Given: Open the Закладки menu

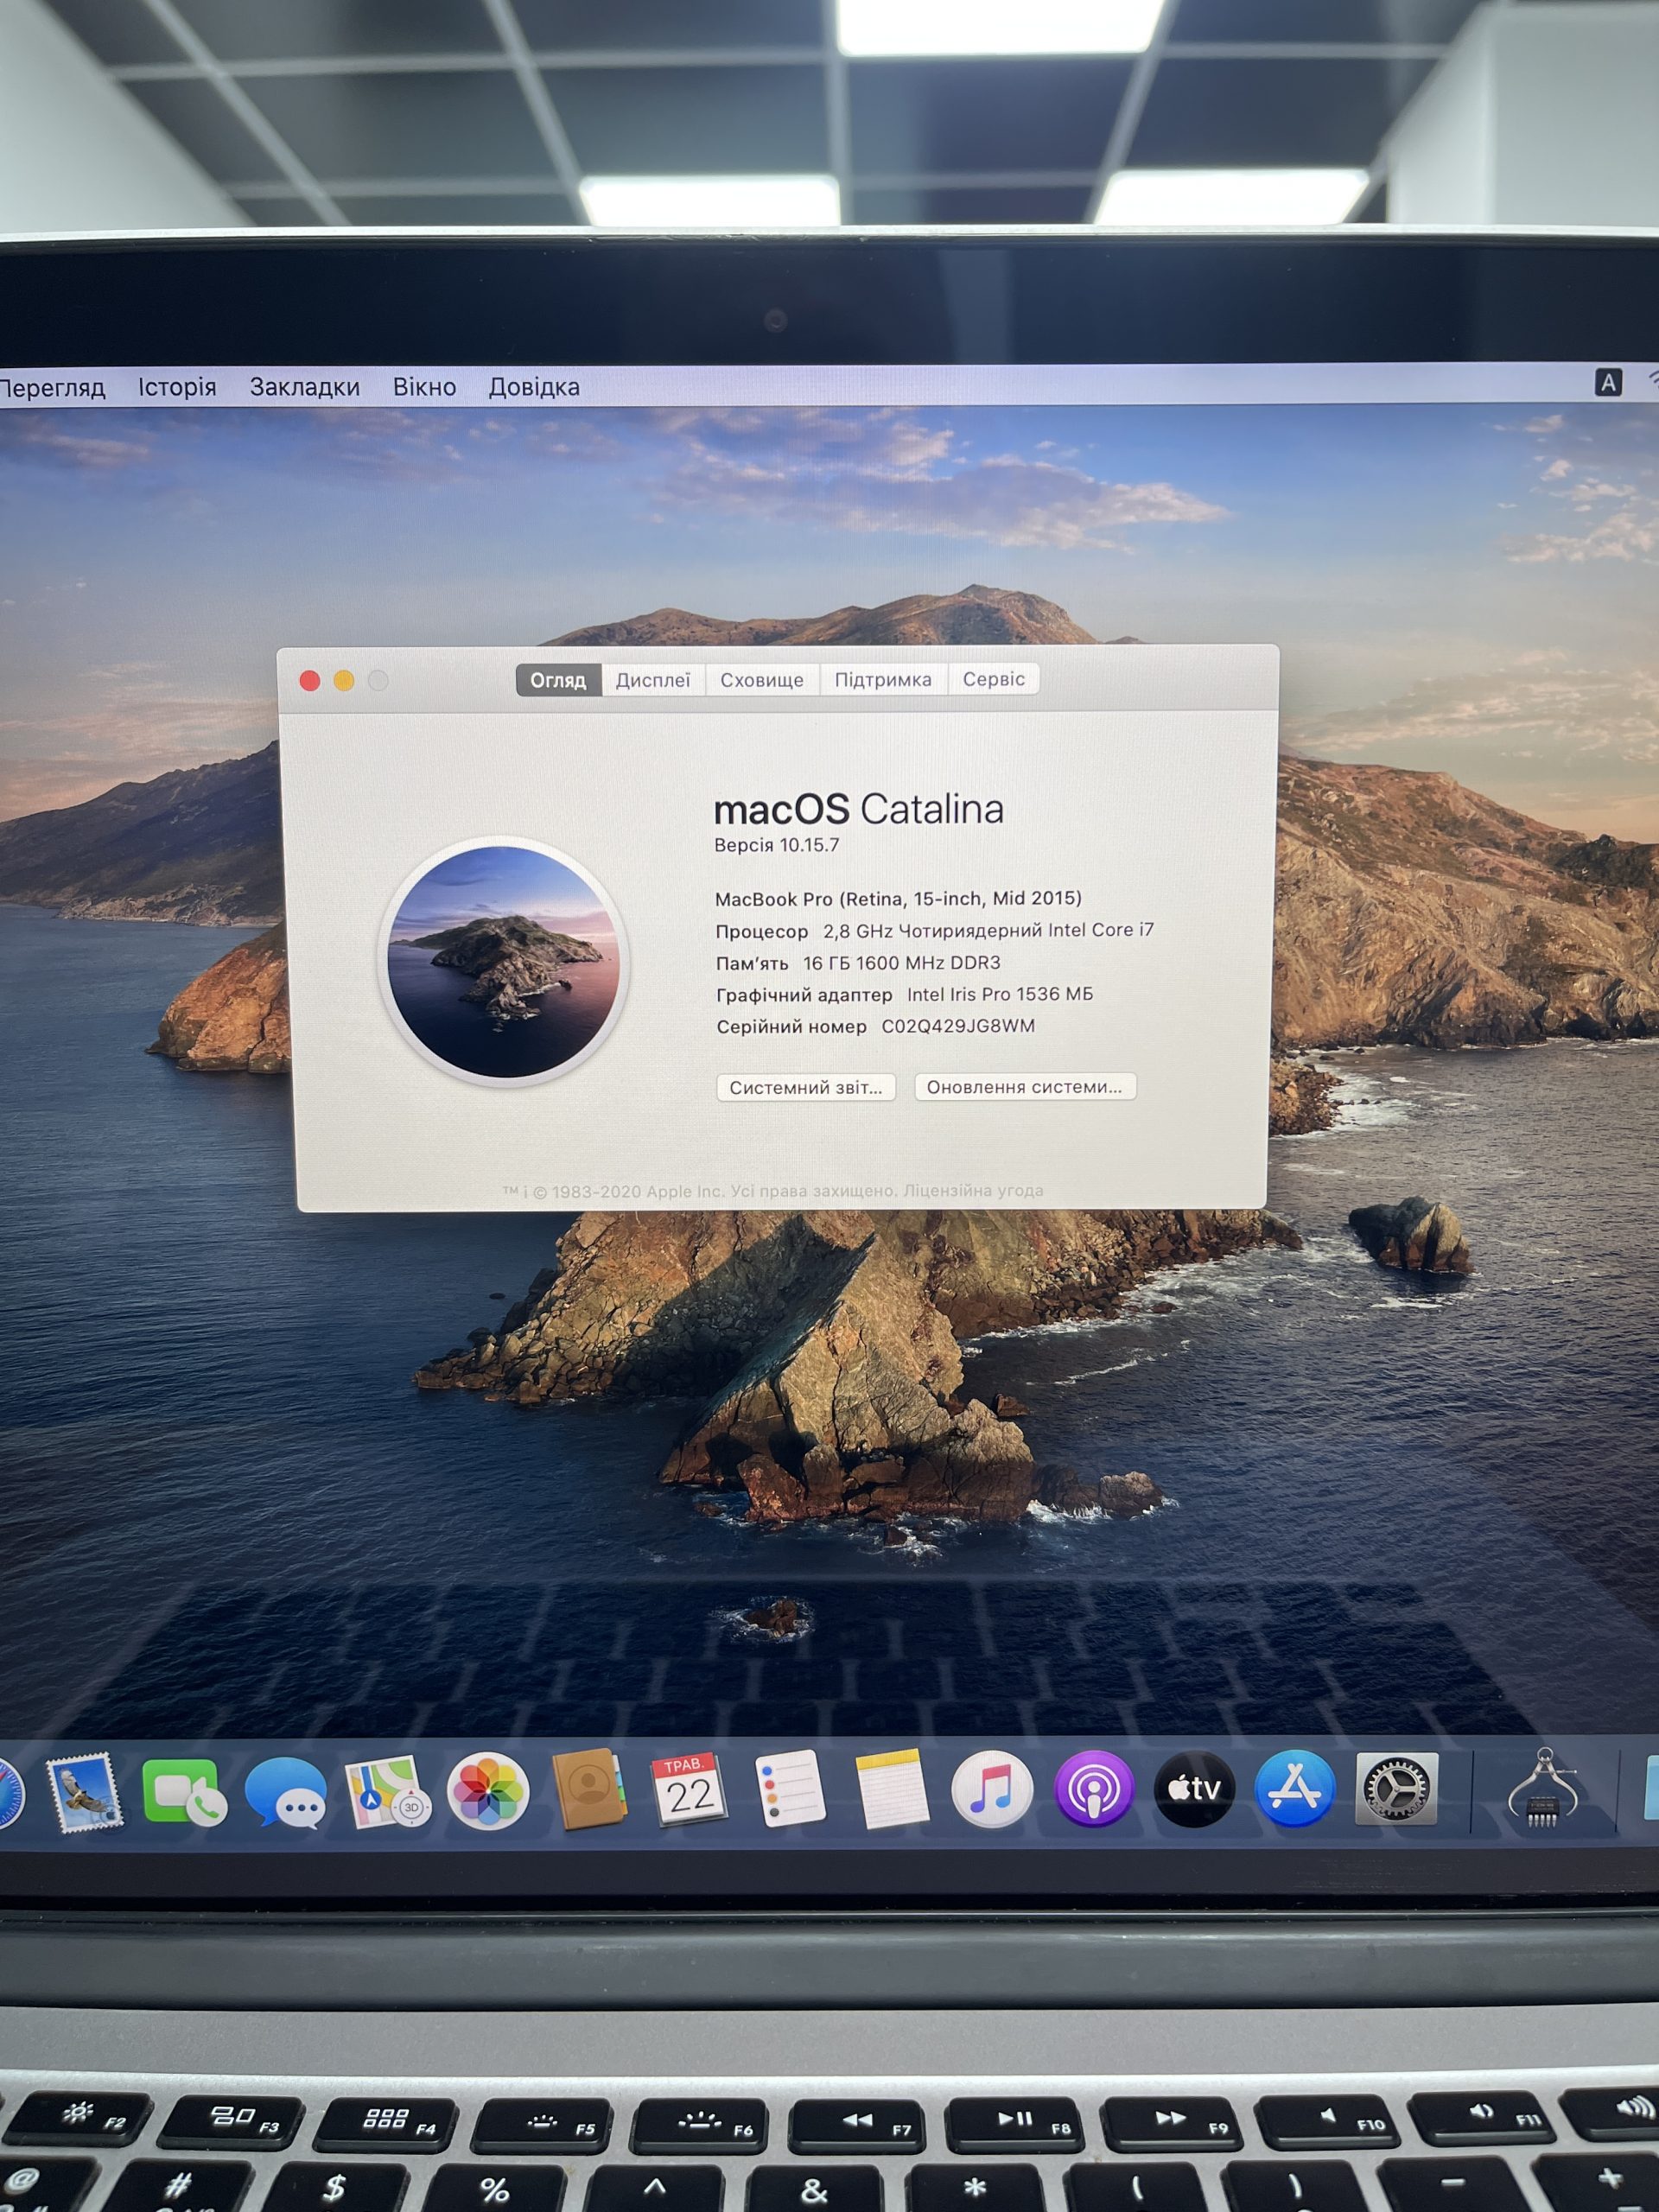Looking at the screenshot, I should [305, 387].
